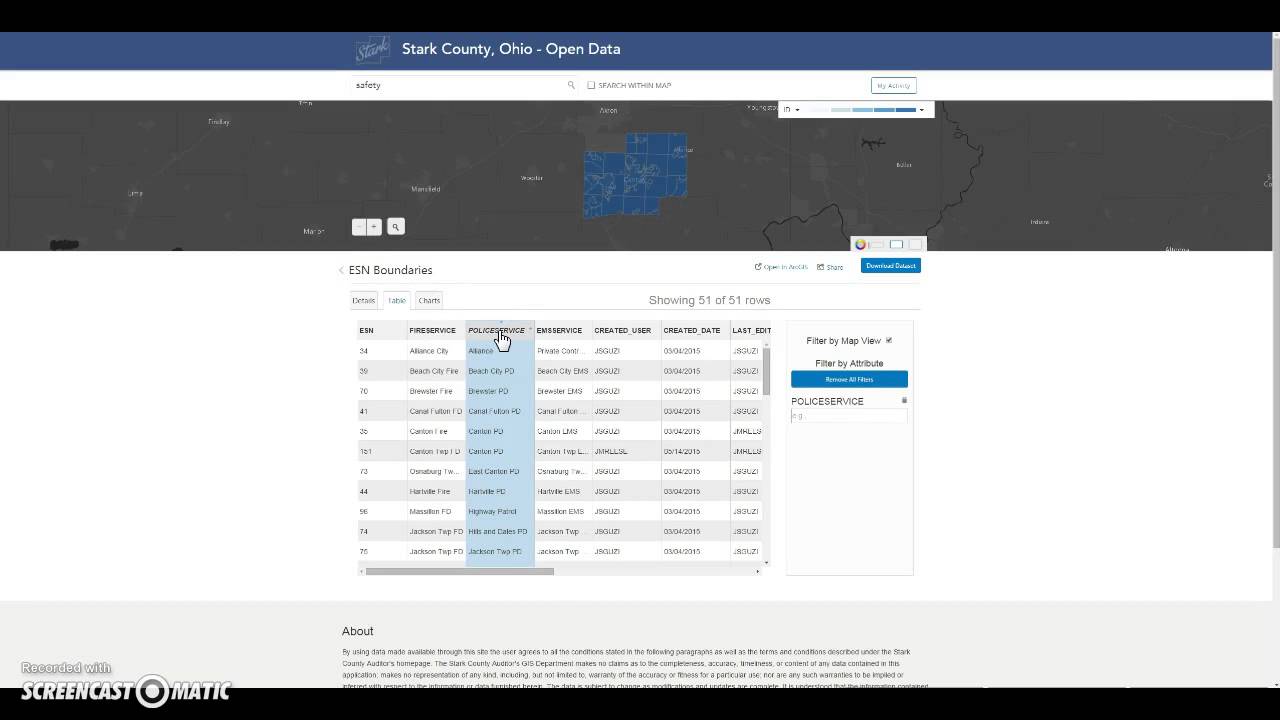Screen dimensions: 1280x720
Task: Zoom out the map with minus button
Action: click(359, 227)
